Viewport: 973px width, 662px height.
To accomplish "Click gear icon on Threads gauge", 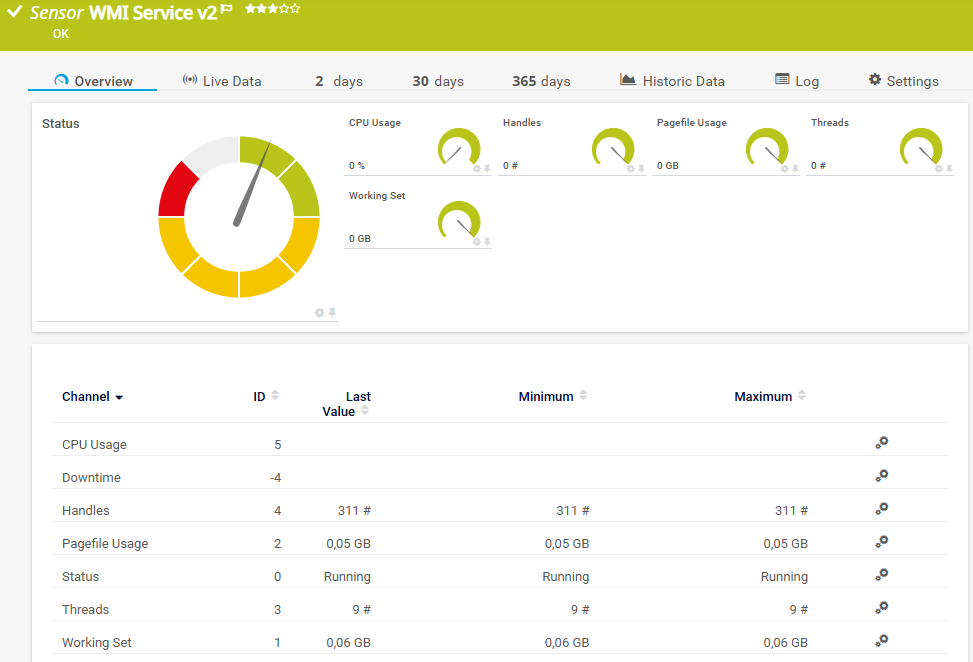I will [x=939, y=169].
